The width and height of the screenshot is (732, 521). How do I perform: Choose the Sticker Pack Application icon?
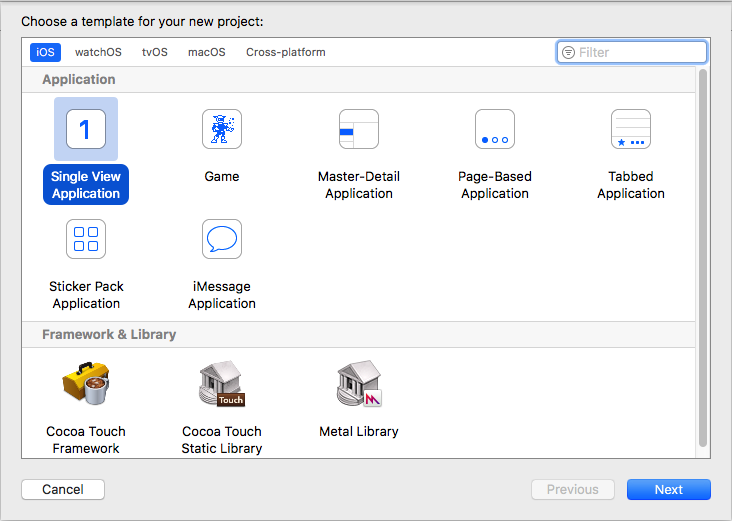(86, 239)
